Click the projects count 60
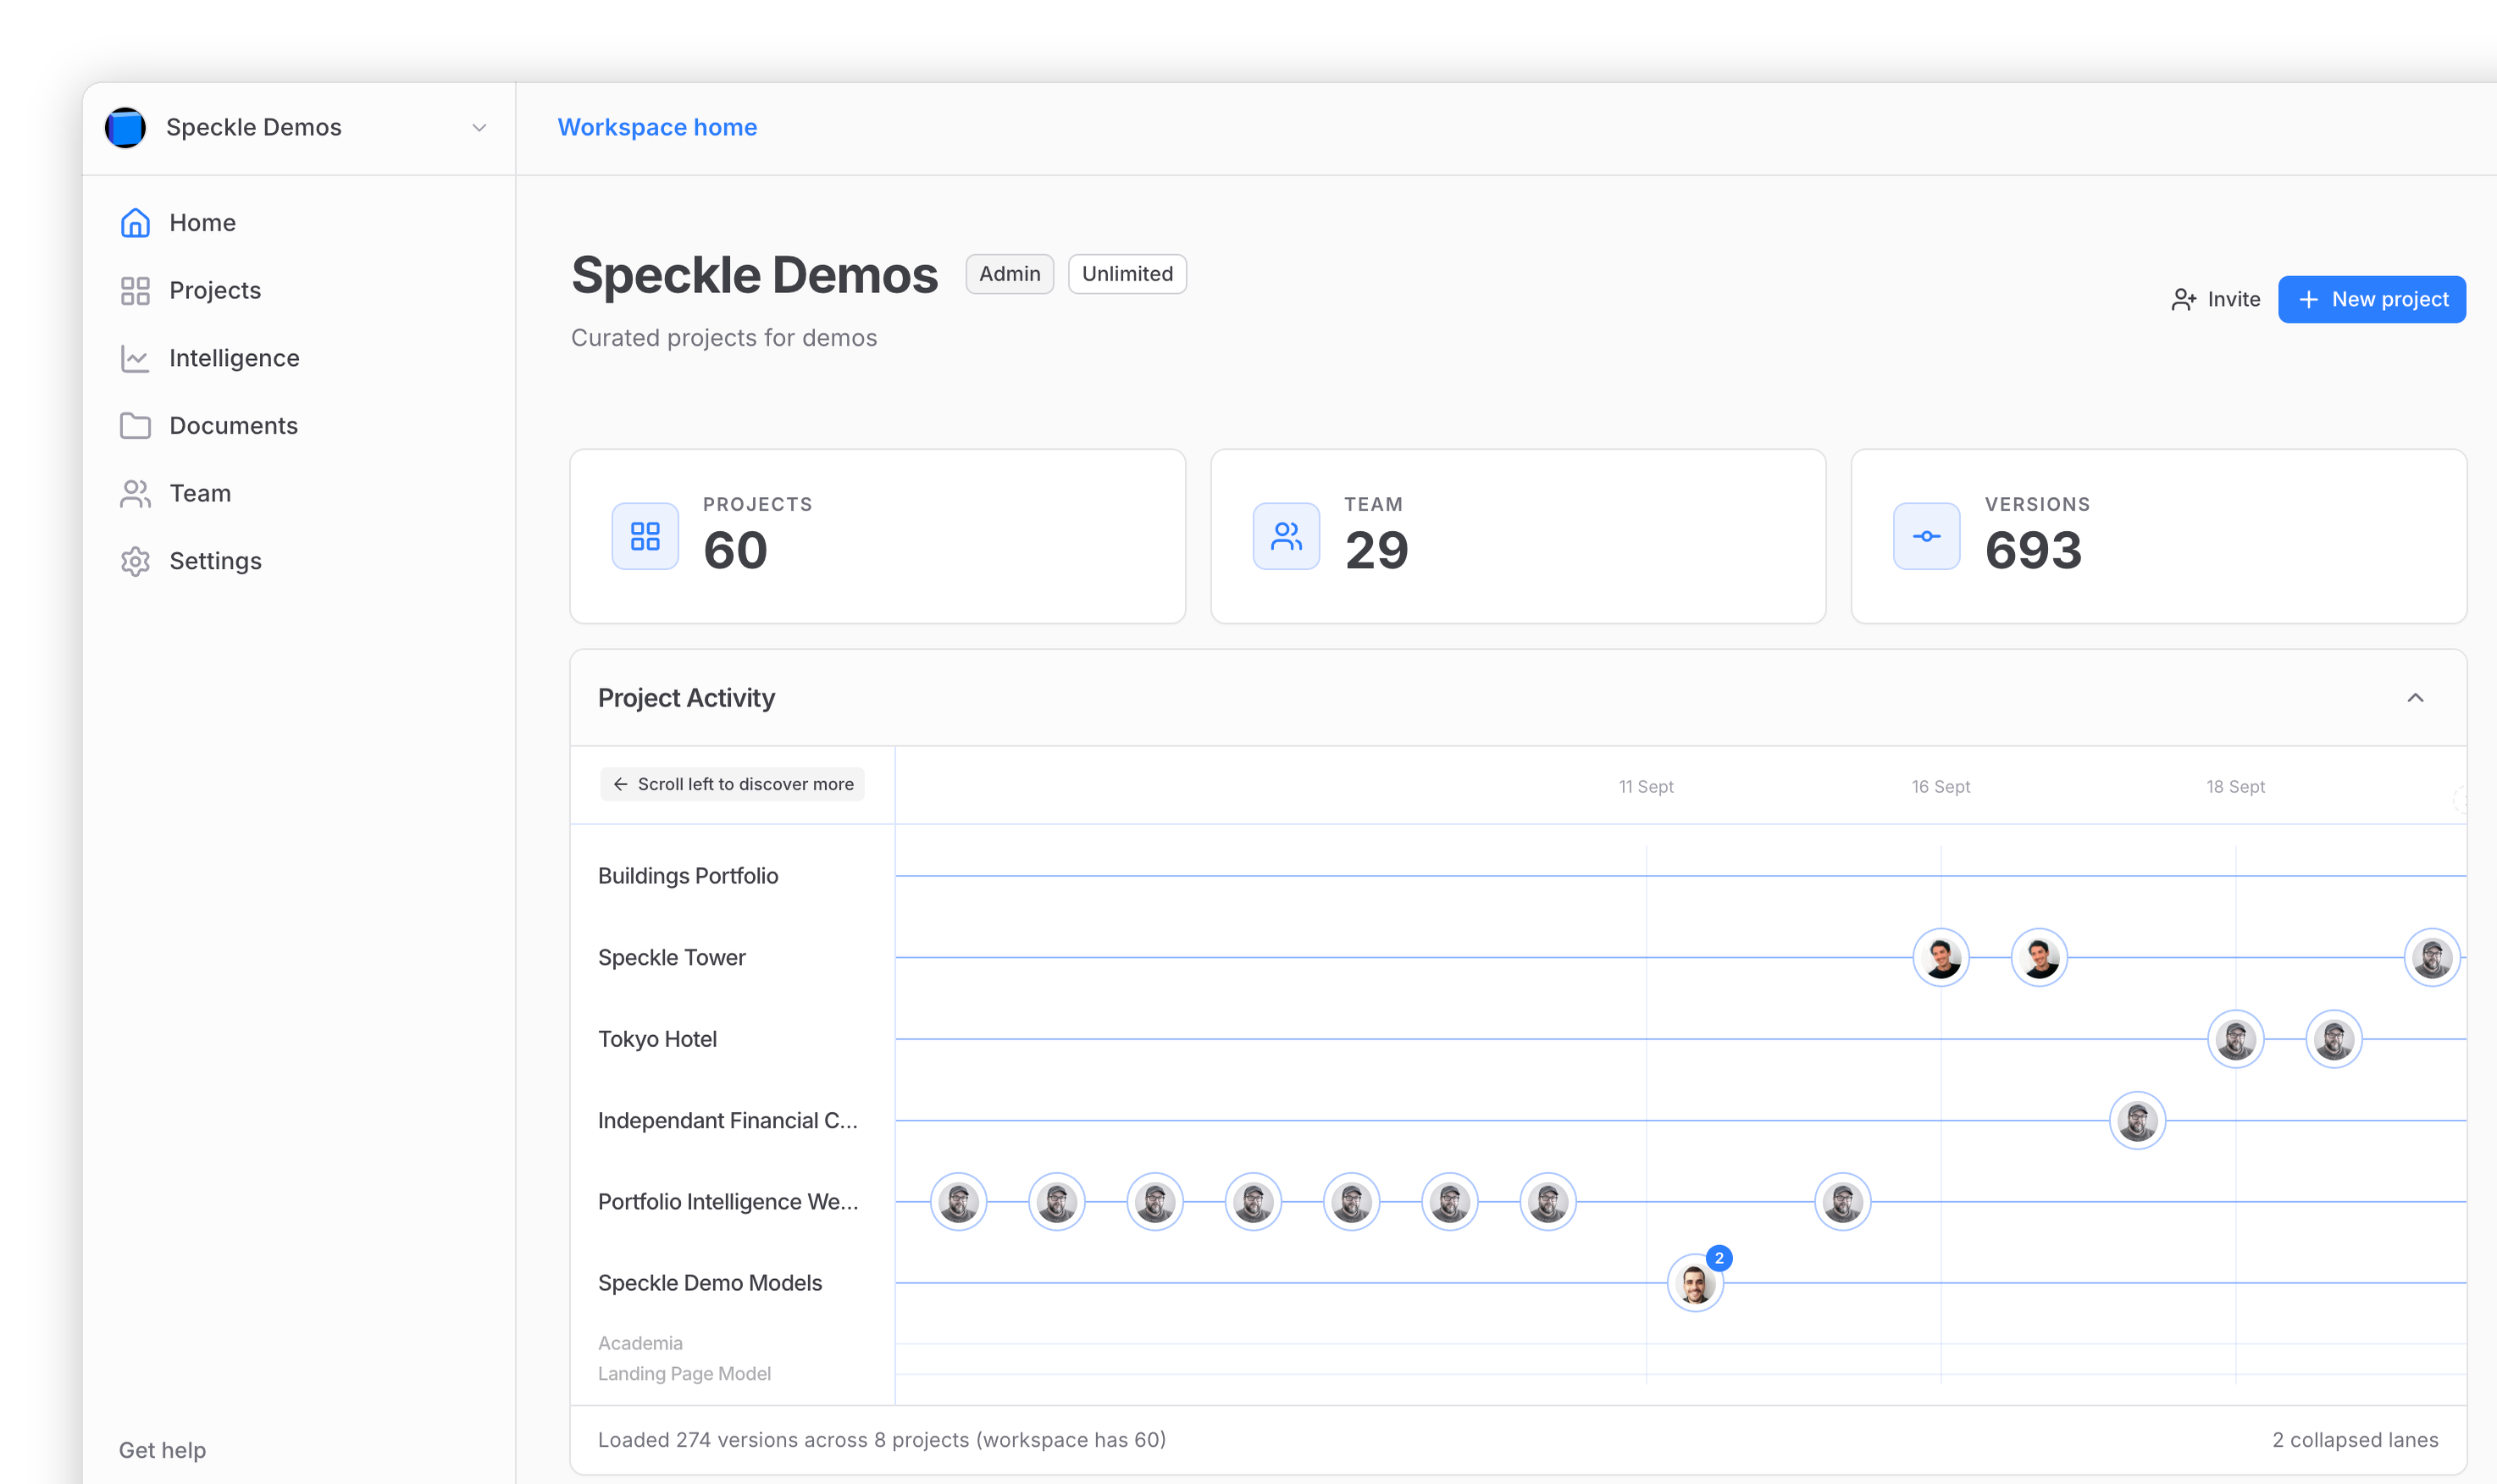This screenshot has height=1484, width=2497. tap(735, 551)
